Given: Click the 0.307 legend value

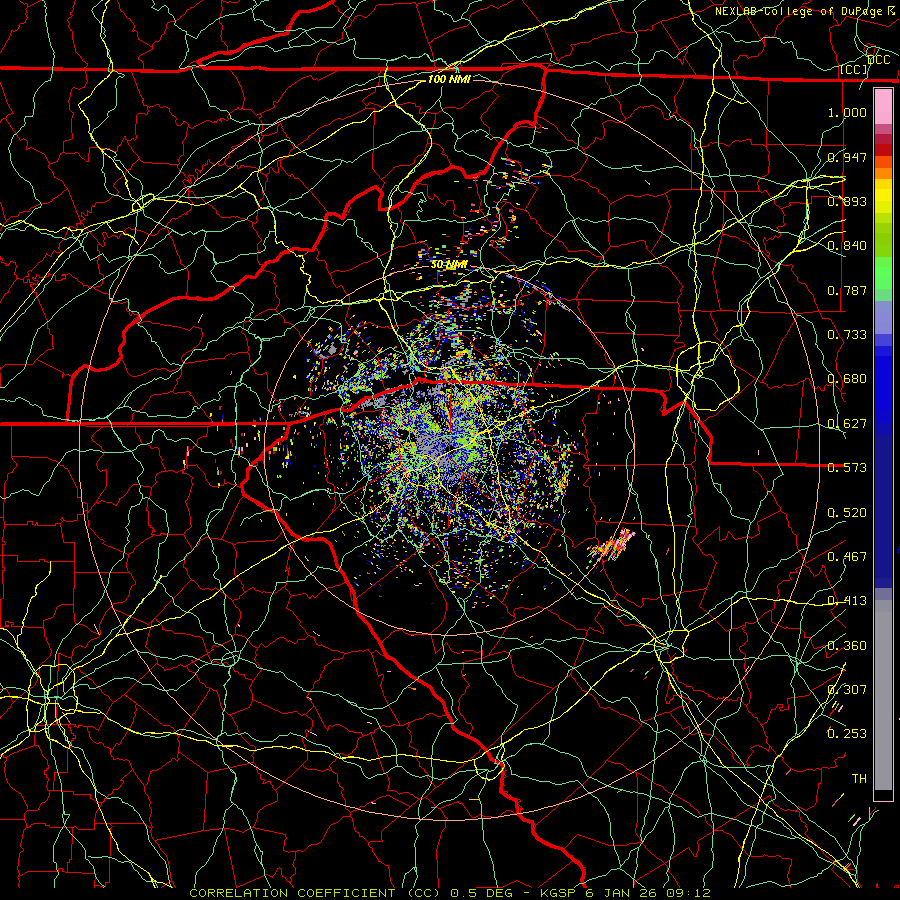Looking at the screenshot, I should pyautogui.click(x=847, y=690).
